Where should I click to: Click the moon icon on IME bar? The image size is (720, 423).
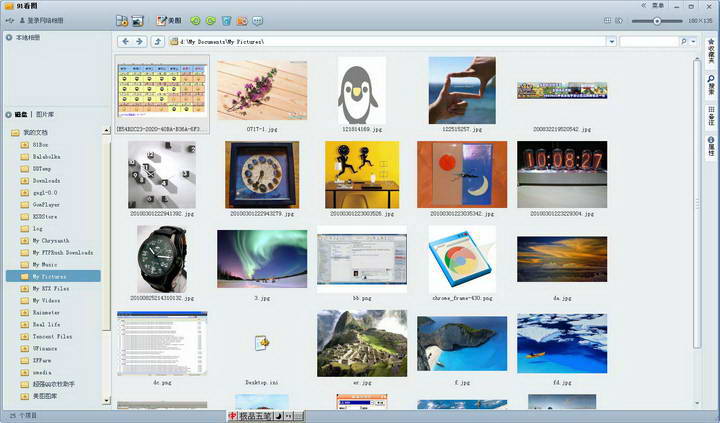pyautogui.click(x=279, y=416)
